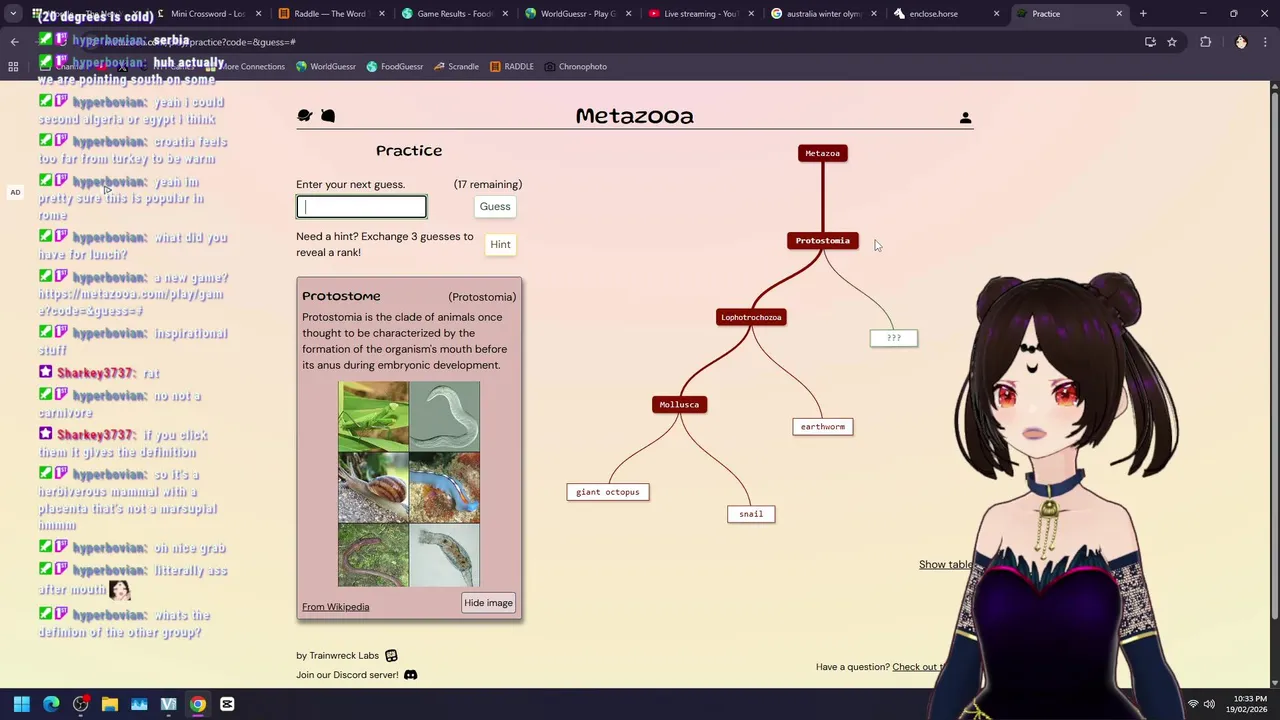The height and width of the screenshot is (720, 1280).
Task: Open File Explorer from the taskbar
Action: tap(110, 704)
